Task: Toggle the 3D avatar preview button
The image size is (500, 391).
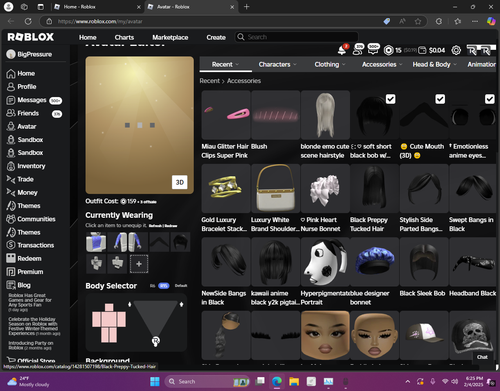Action: point(180,182)
